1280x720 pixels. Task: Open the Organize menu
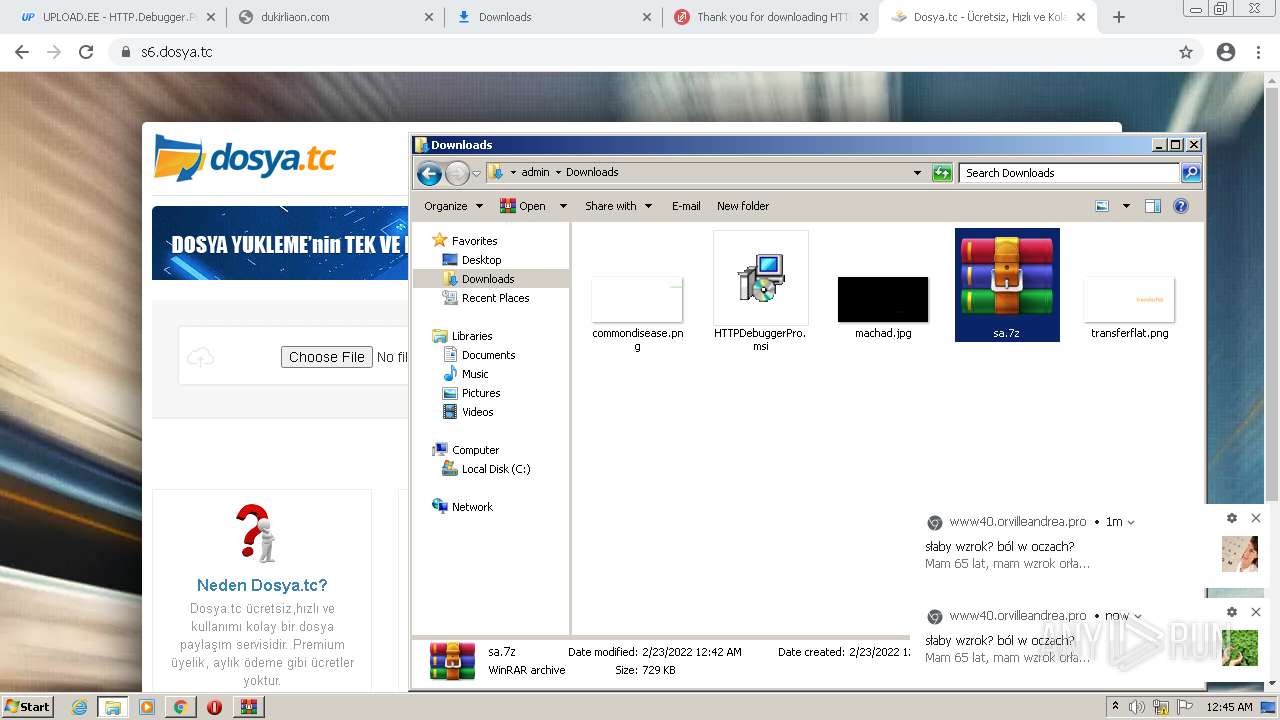click(453, 206)
